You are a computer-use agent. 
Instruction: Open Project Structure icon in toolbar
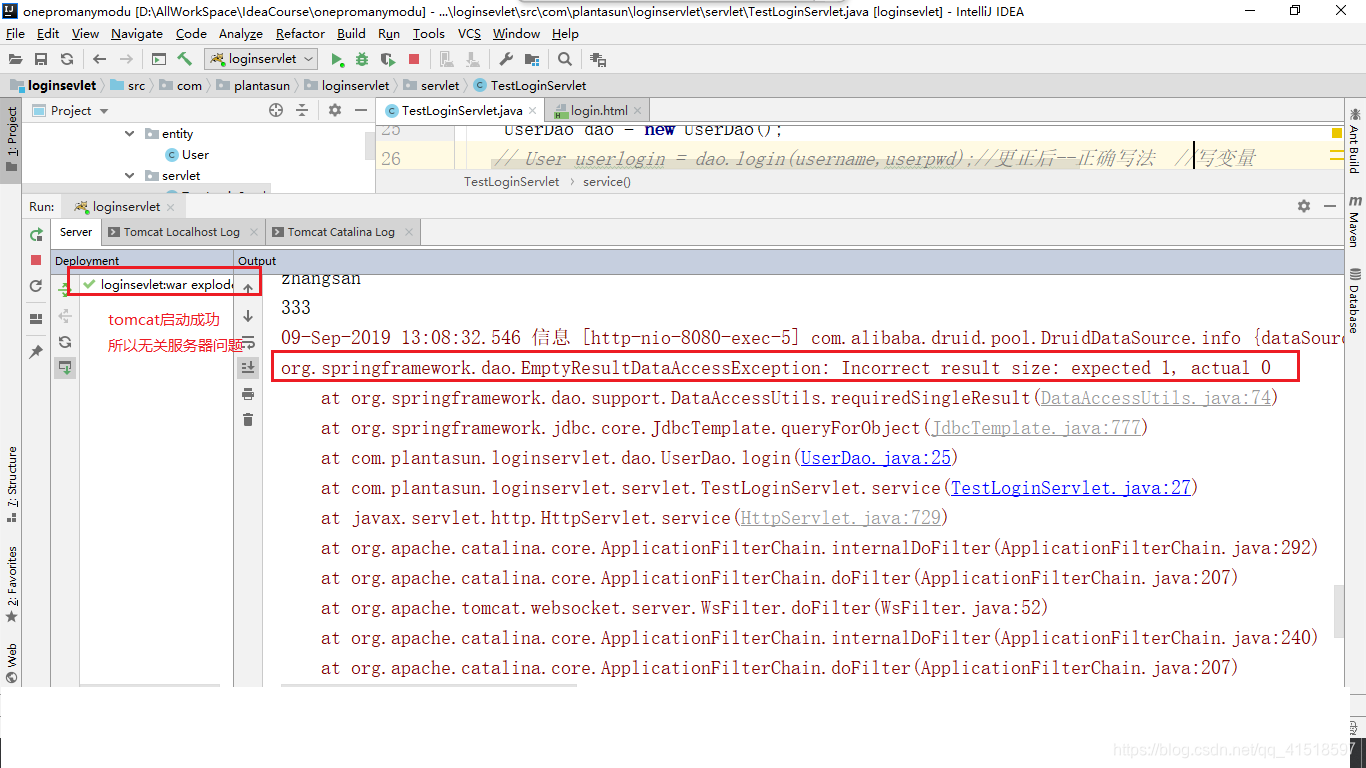531,59
